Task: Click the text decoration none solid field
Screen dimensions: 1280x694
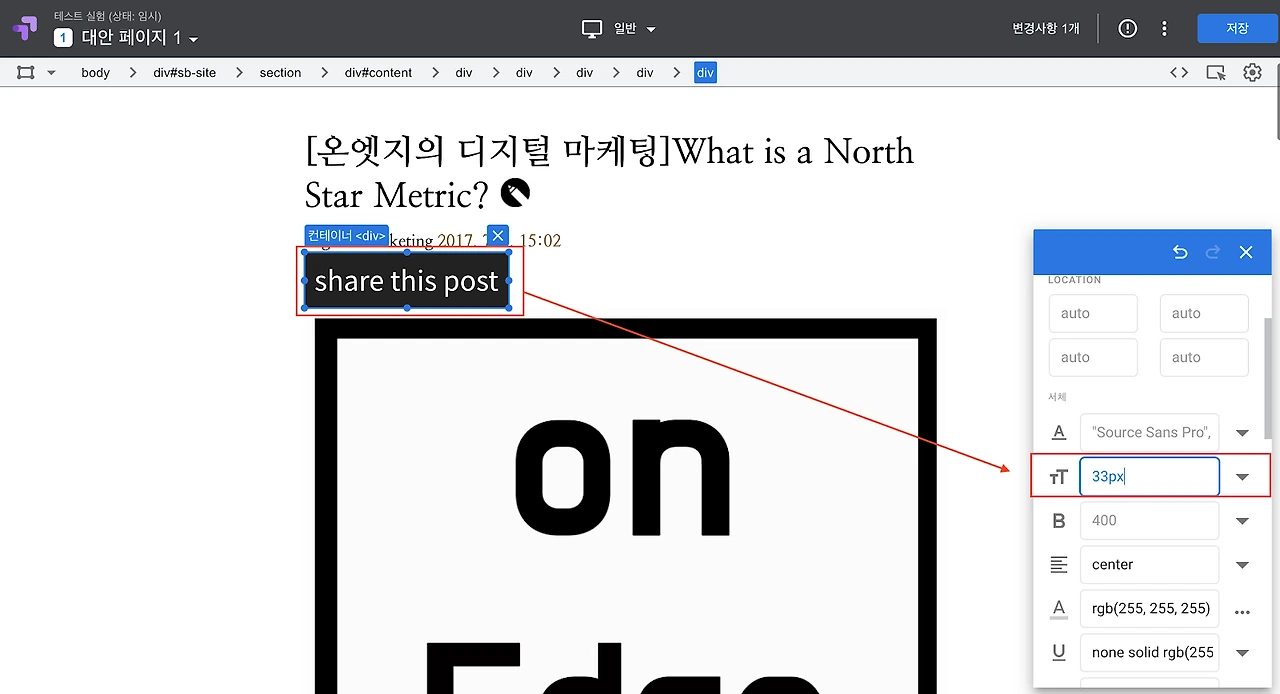Action: point(1150,652)
